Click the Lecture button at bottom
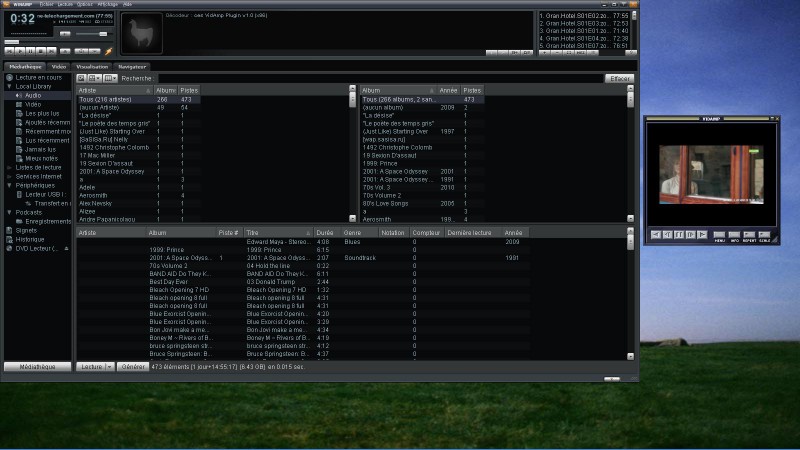This screenshot has width=800, height=450. pos(91,367)
